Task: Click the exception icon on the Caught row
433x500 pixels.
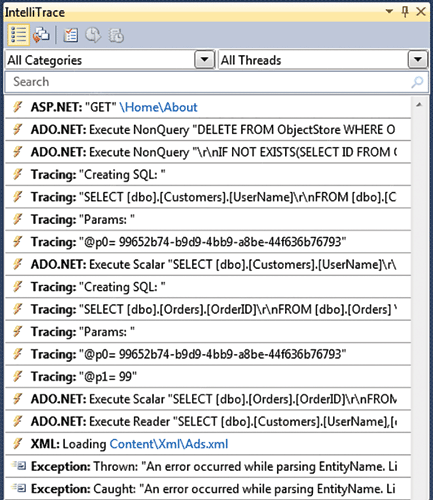Action: click(19, 488)
